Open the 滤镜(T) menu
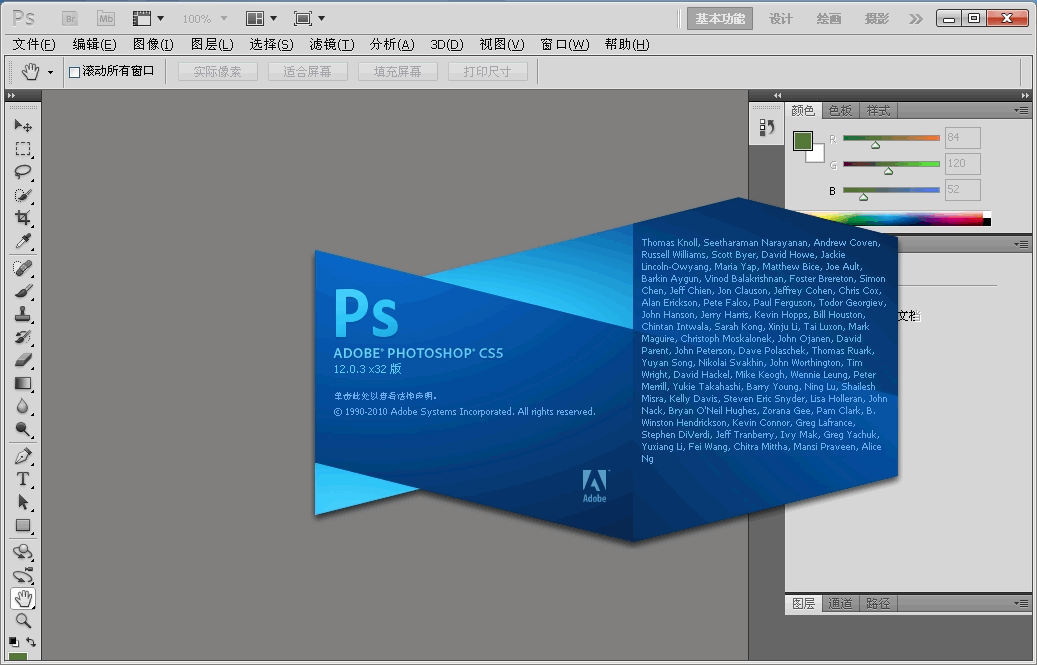Viewport: 1037px width, 665px height. (x=332, y=44)
